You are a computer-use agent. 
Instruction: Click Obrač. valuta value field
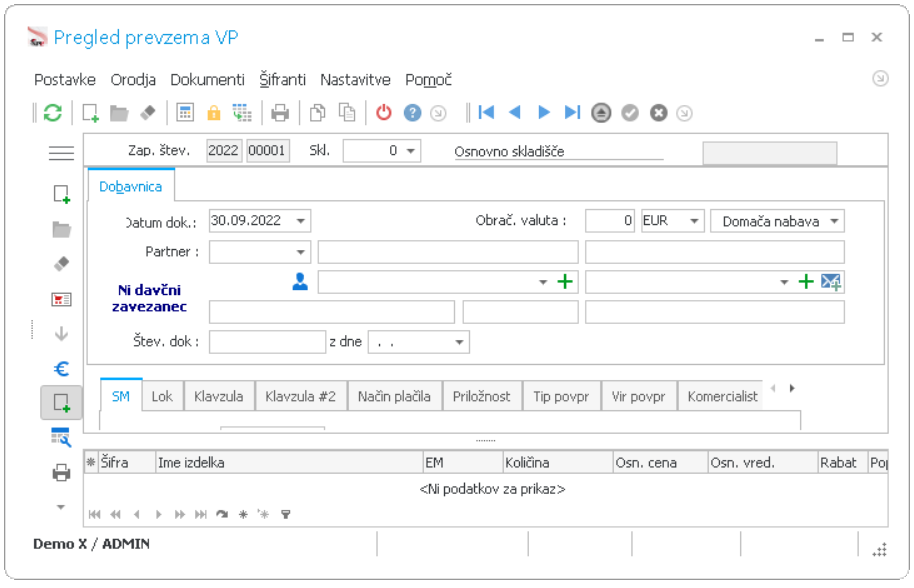click(610, 221)
